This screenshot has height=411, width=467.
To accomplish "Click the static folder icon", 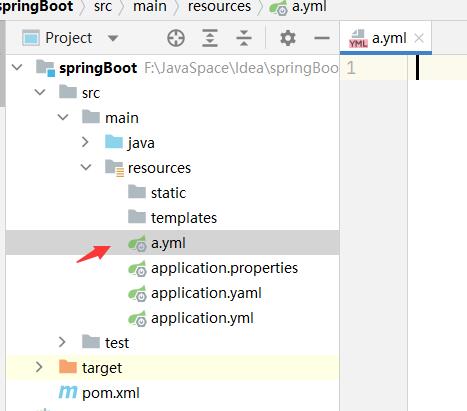I will [137, 192].
